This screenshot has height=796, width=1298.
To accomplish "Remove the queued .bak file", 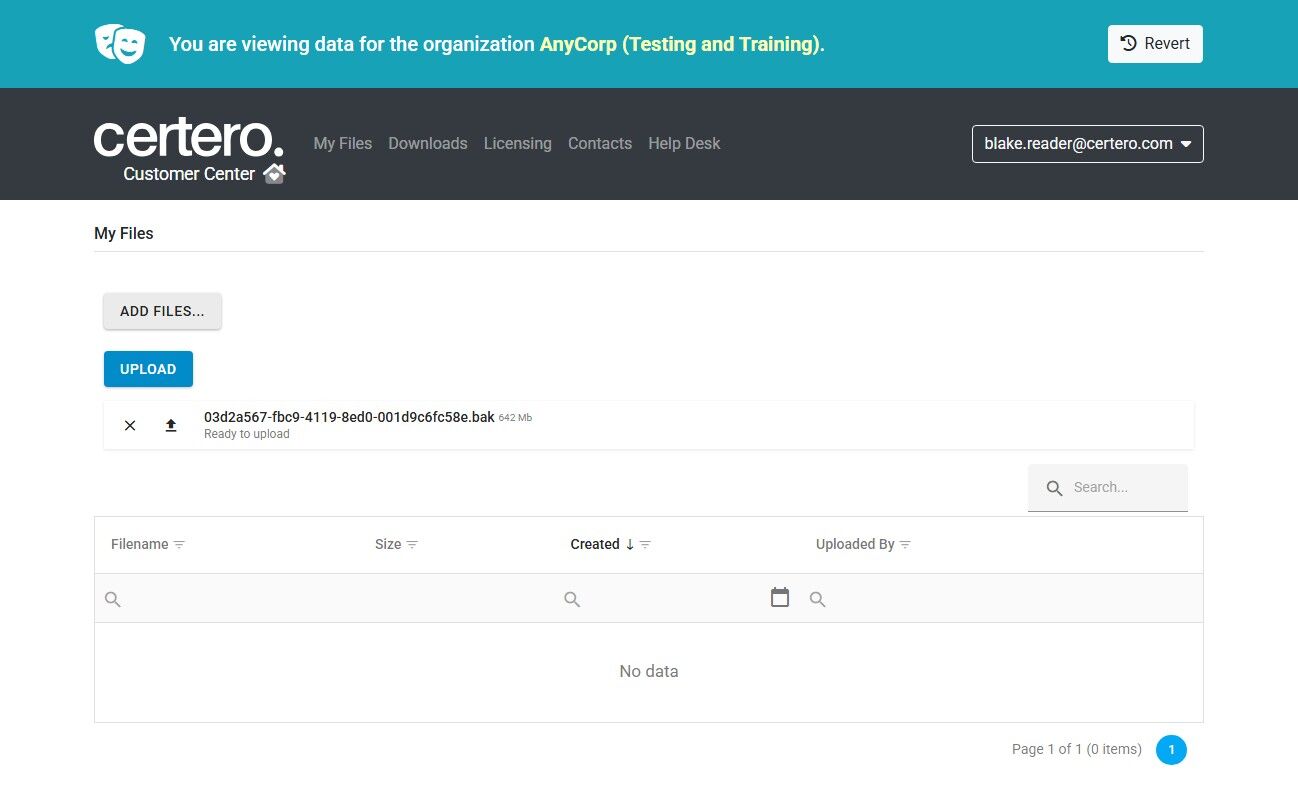I will pyautogui.click(x=130, y=425).
